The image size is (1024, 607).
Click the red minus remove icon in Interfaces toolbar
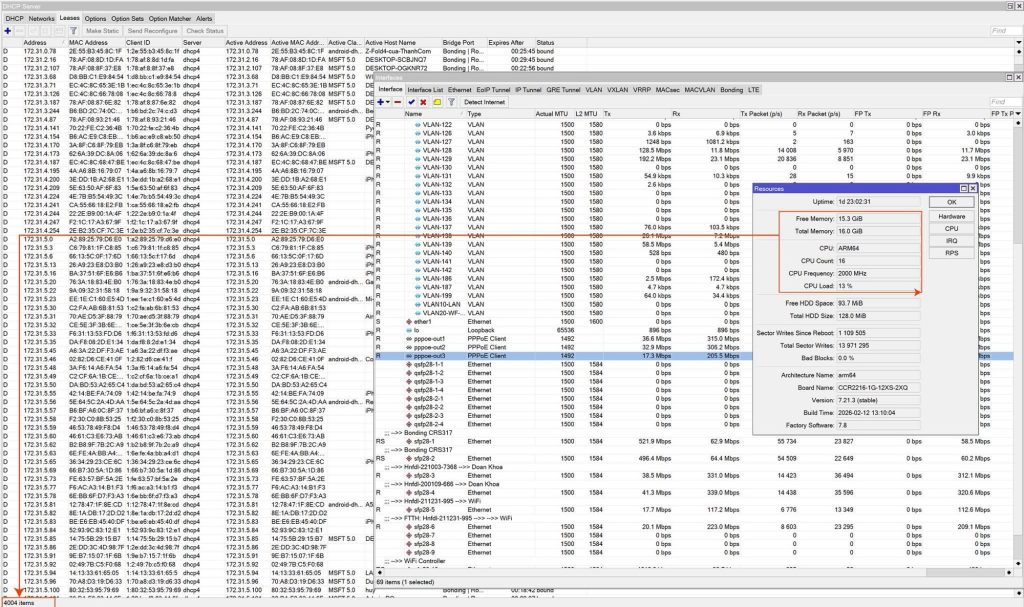click(x=397, y=102)
